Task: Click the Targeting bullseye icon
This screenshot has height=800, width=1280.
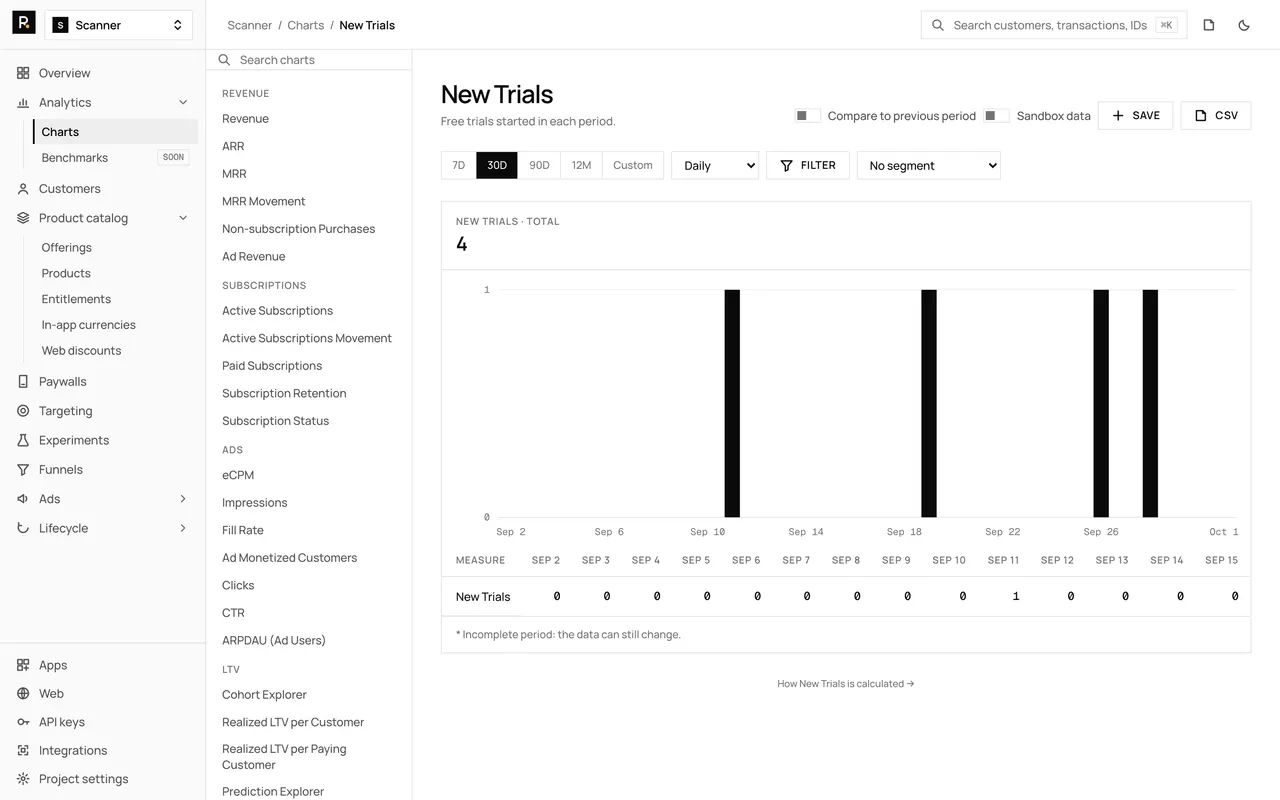Action: coord(23,411)
